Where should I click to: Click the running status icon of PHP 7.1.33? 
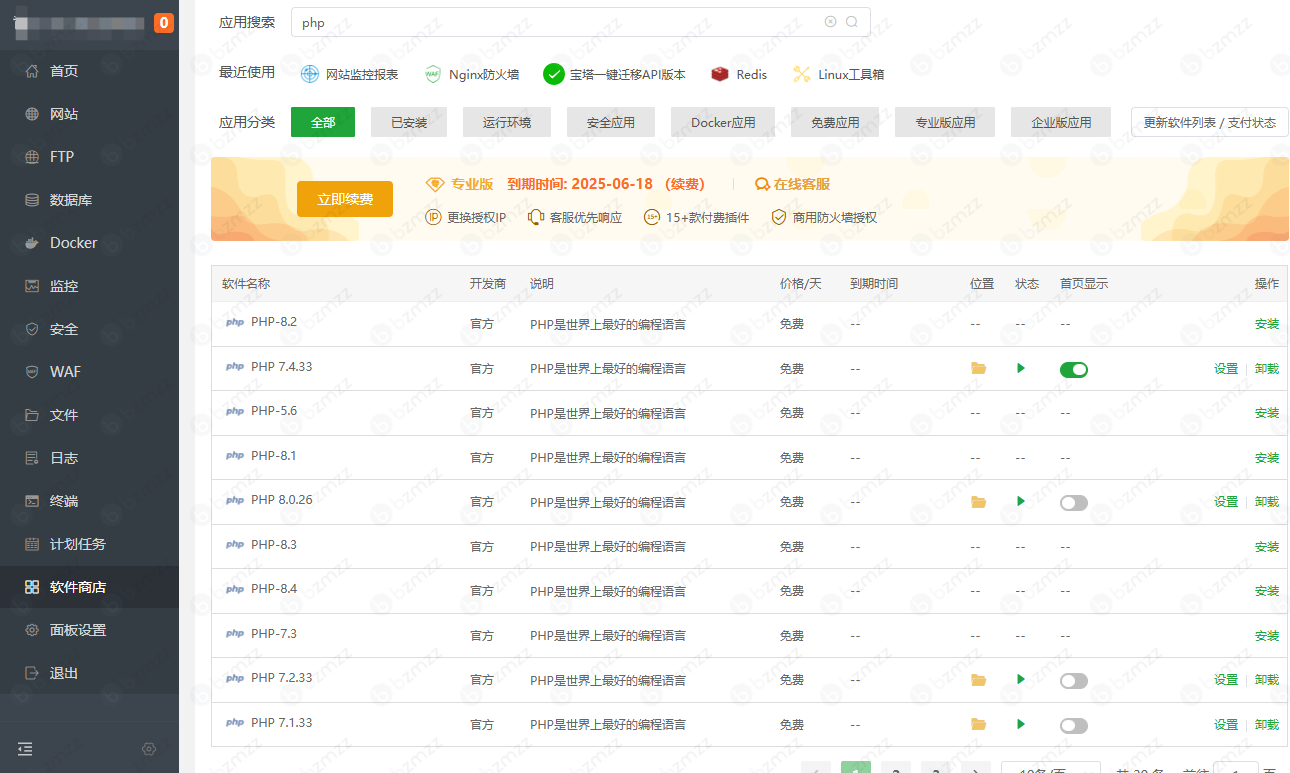click(1021, 723)
